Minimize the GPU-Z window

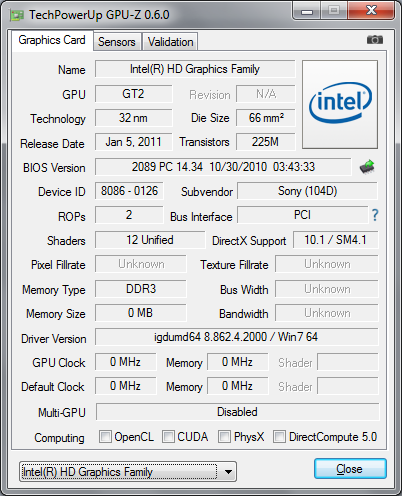click(307, 11)
